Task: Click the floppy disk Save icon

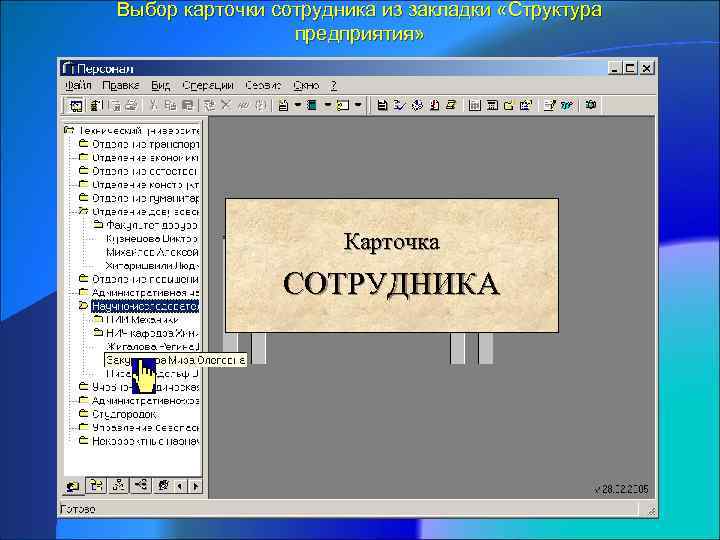Action: [382, 105]
